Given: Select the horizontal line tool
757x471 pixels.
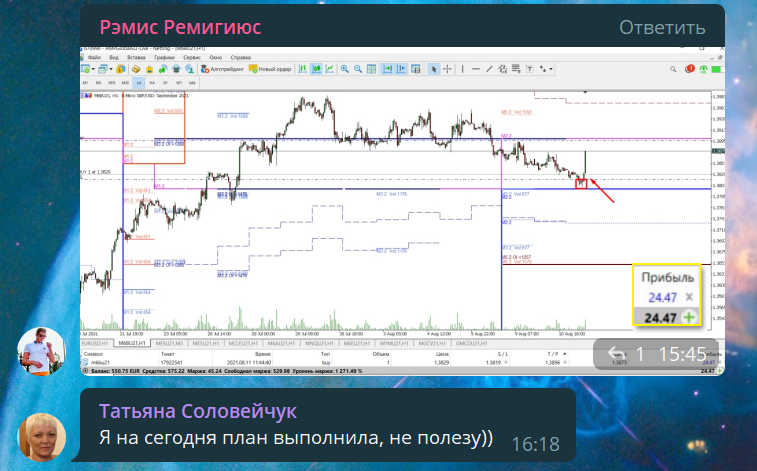Looking at the screenshot, I should click(x=476, y=69).
